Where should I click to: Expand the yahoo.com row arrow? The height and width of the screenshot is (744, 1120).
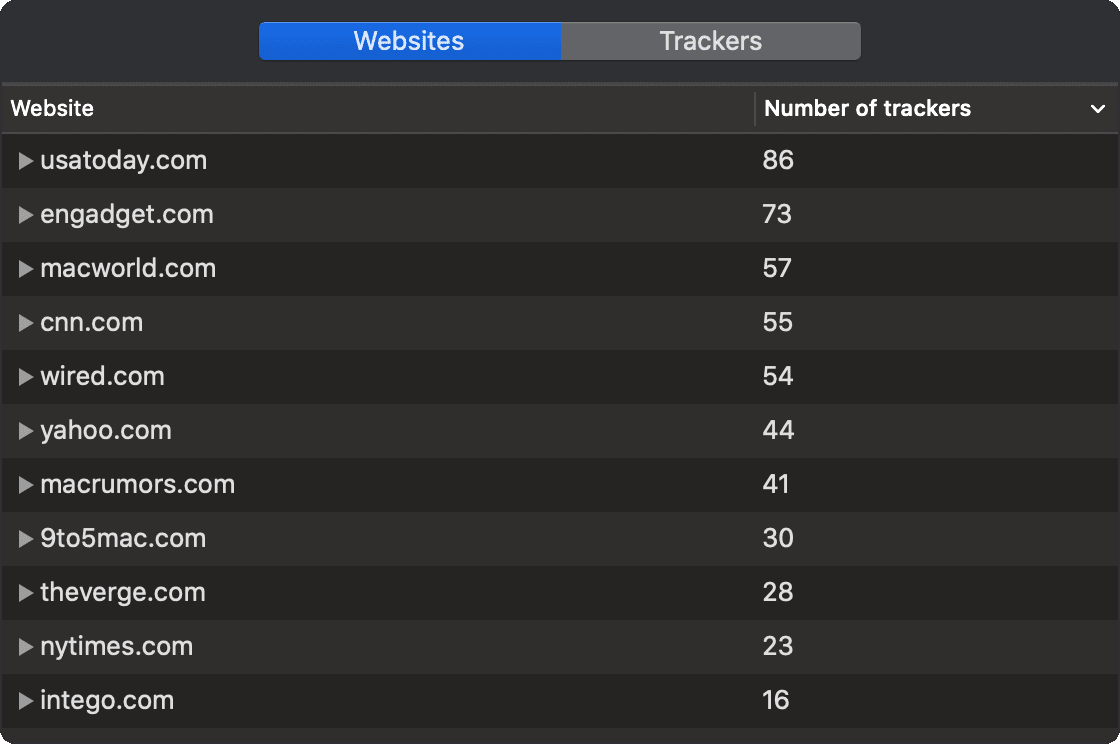[x=26, y=431]
